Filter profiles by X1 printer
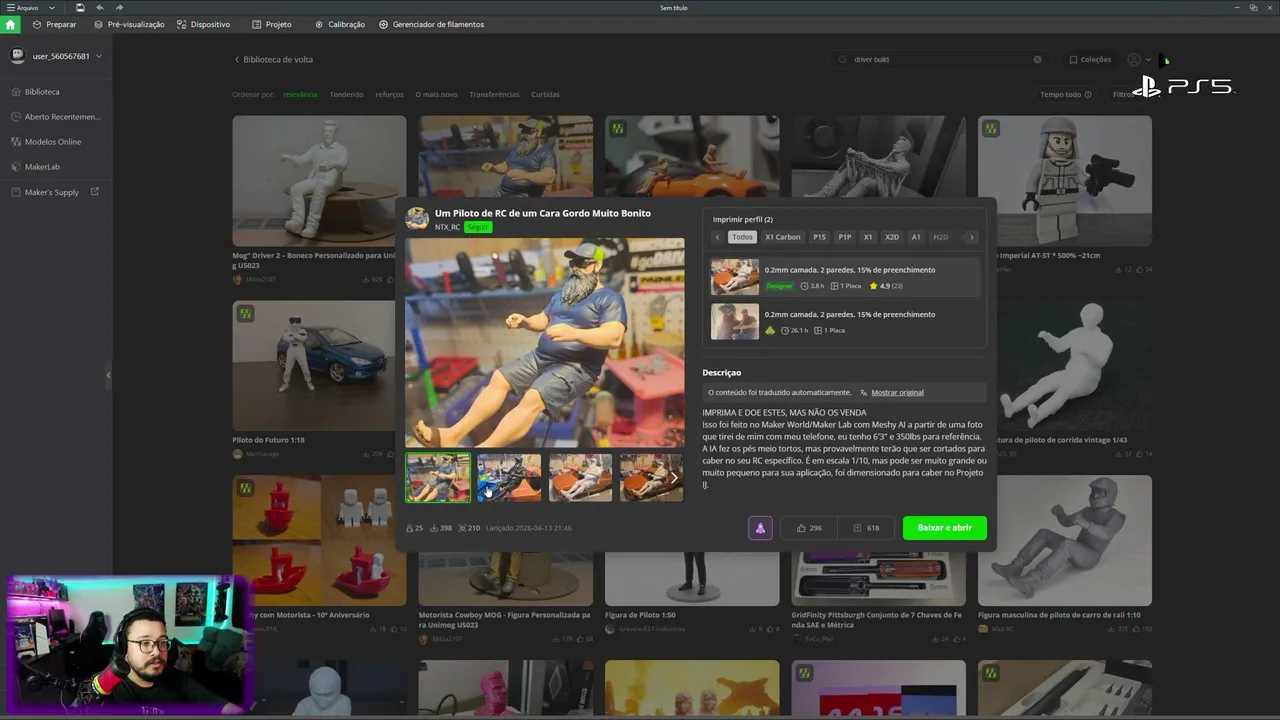Image resolution: width=1280 pixels, height=720 pixels. (868, 237)
